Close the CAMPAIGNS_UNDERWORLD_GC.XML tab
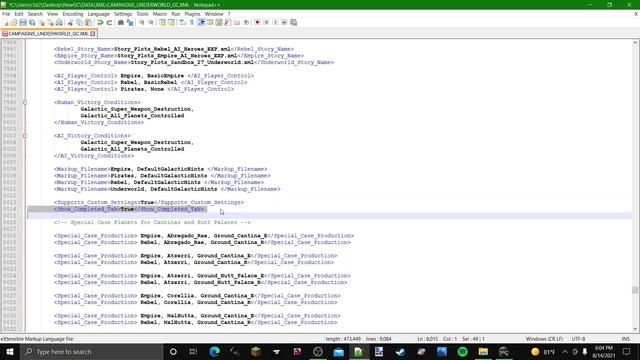This screenshot has height=360, width=640. point(93,33)
